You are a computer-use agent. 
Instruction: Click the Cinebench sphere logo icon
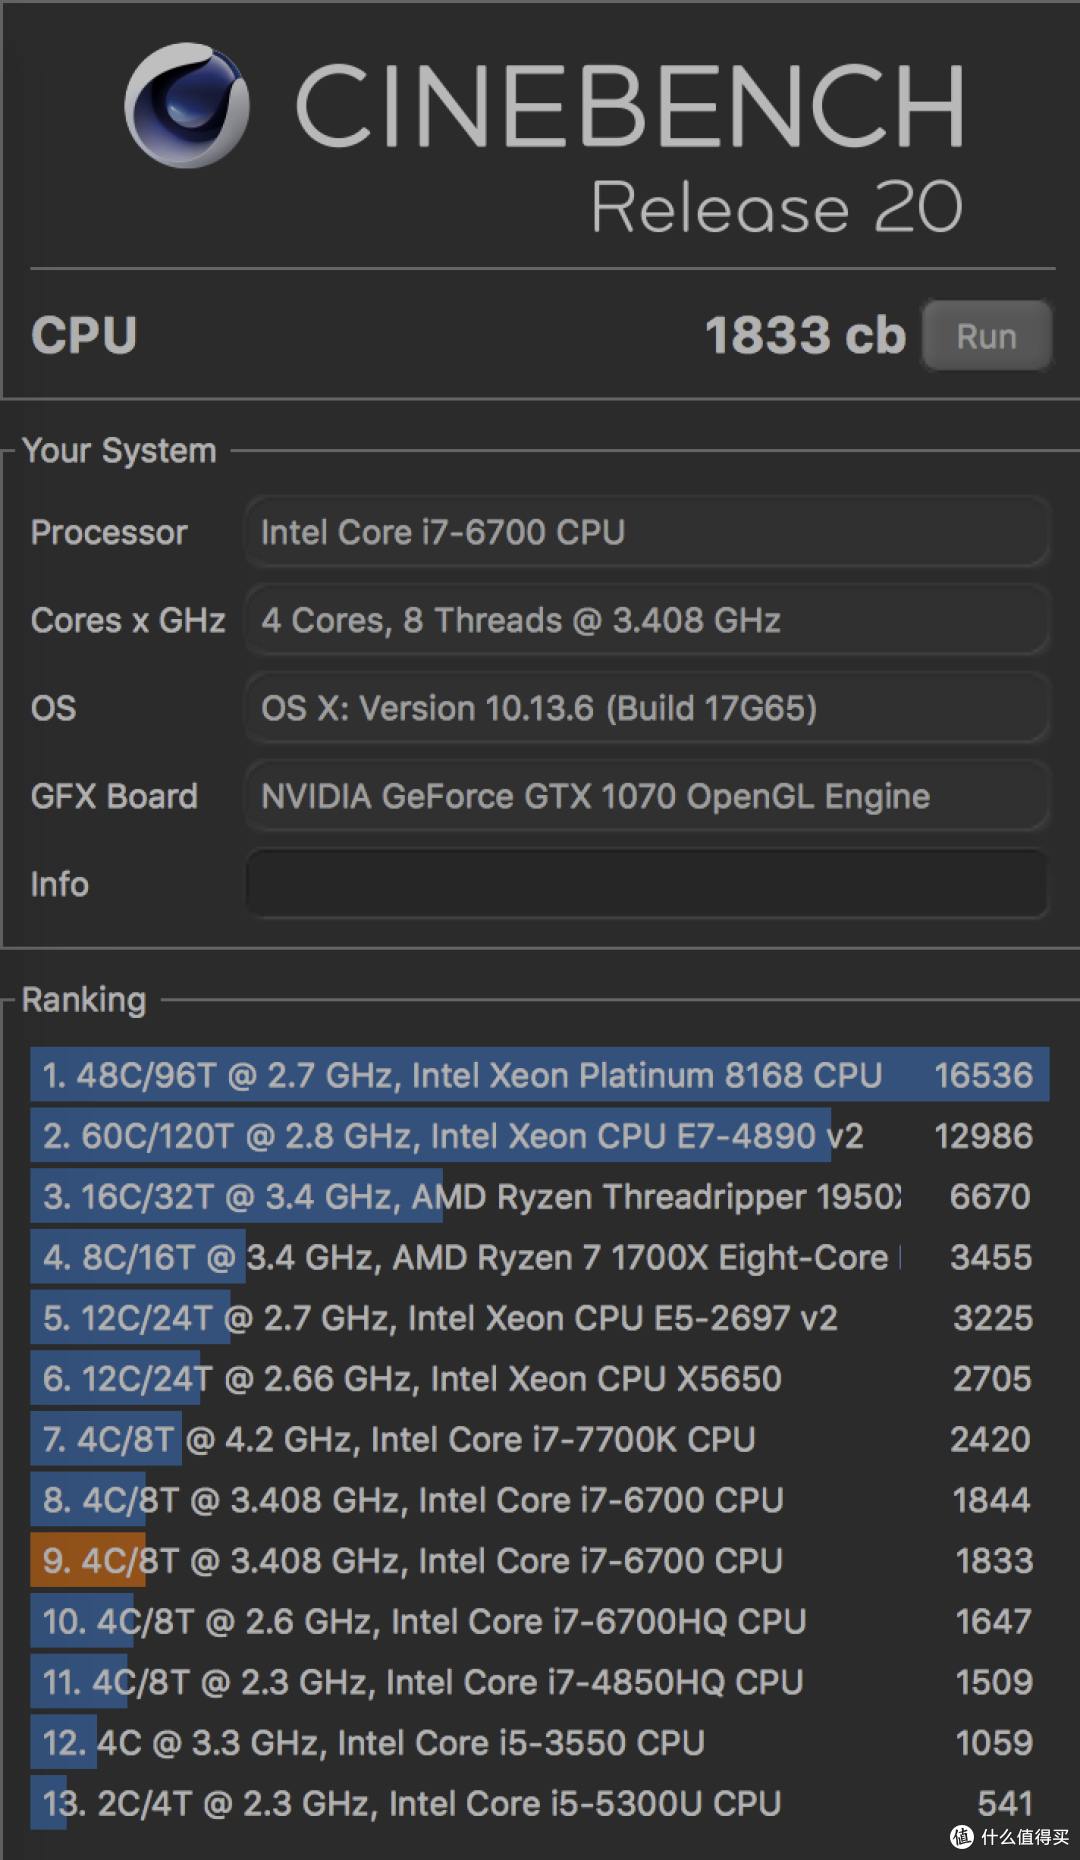(x=187, y=104)
